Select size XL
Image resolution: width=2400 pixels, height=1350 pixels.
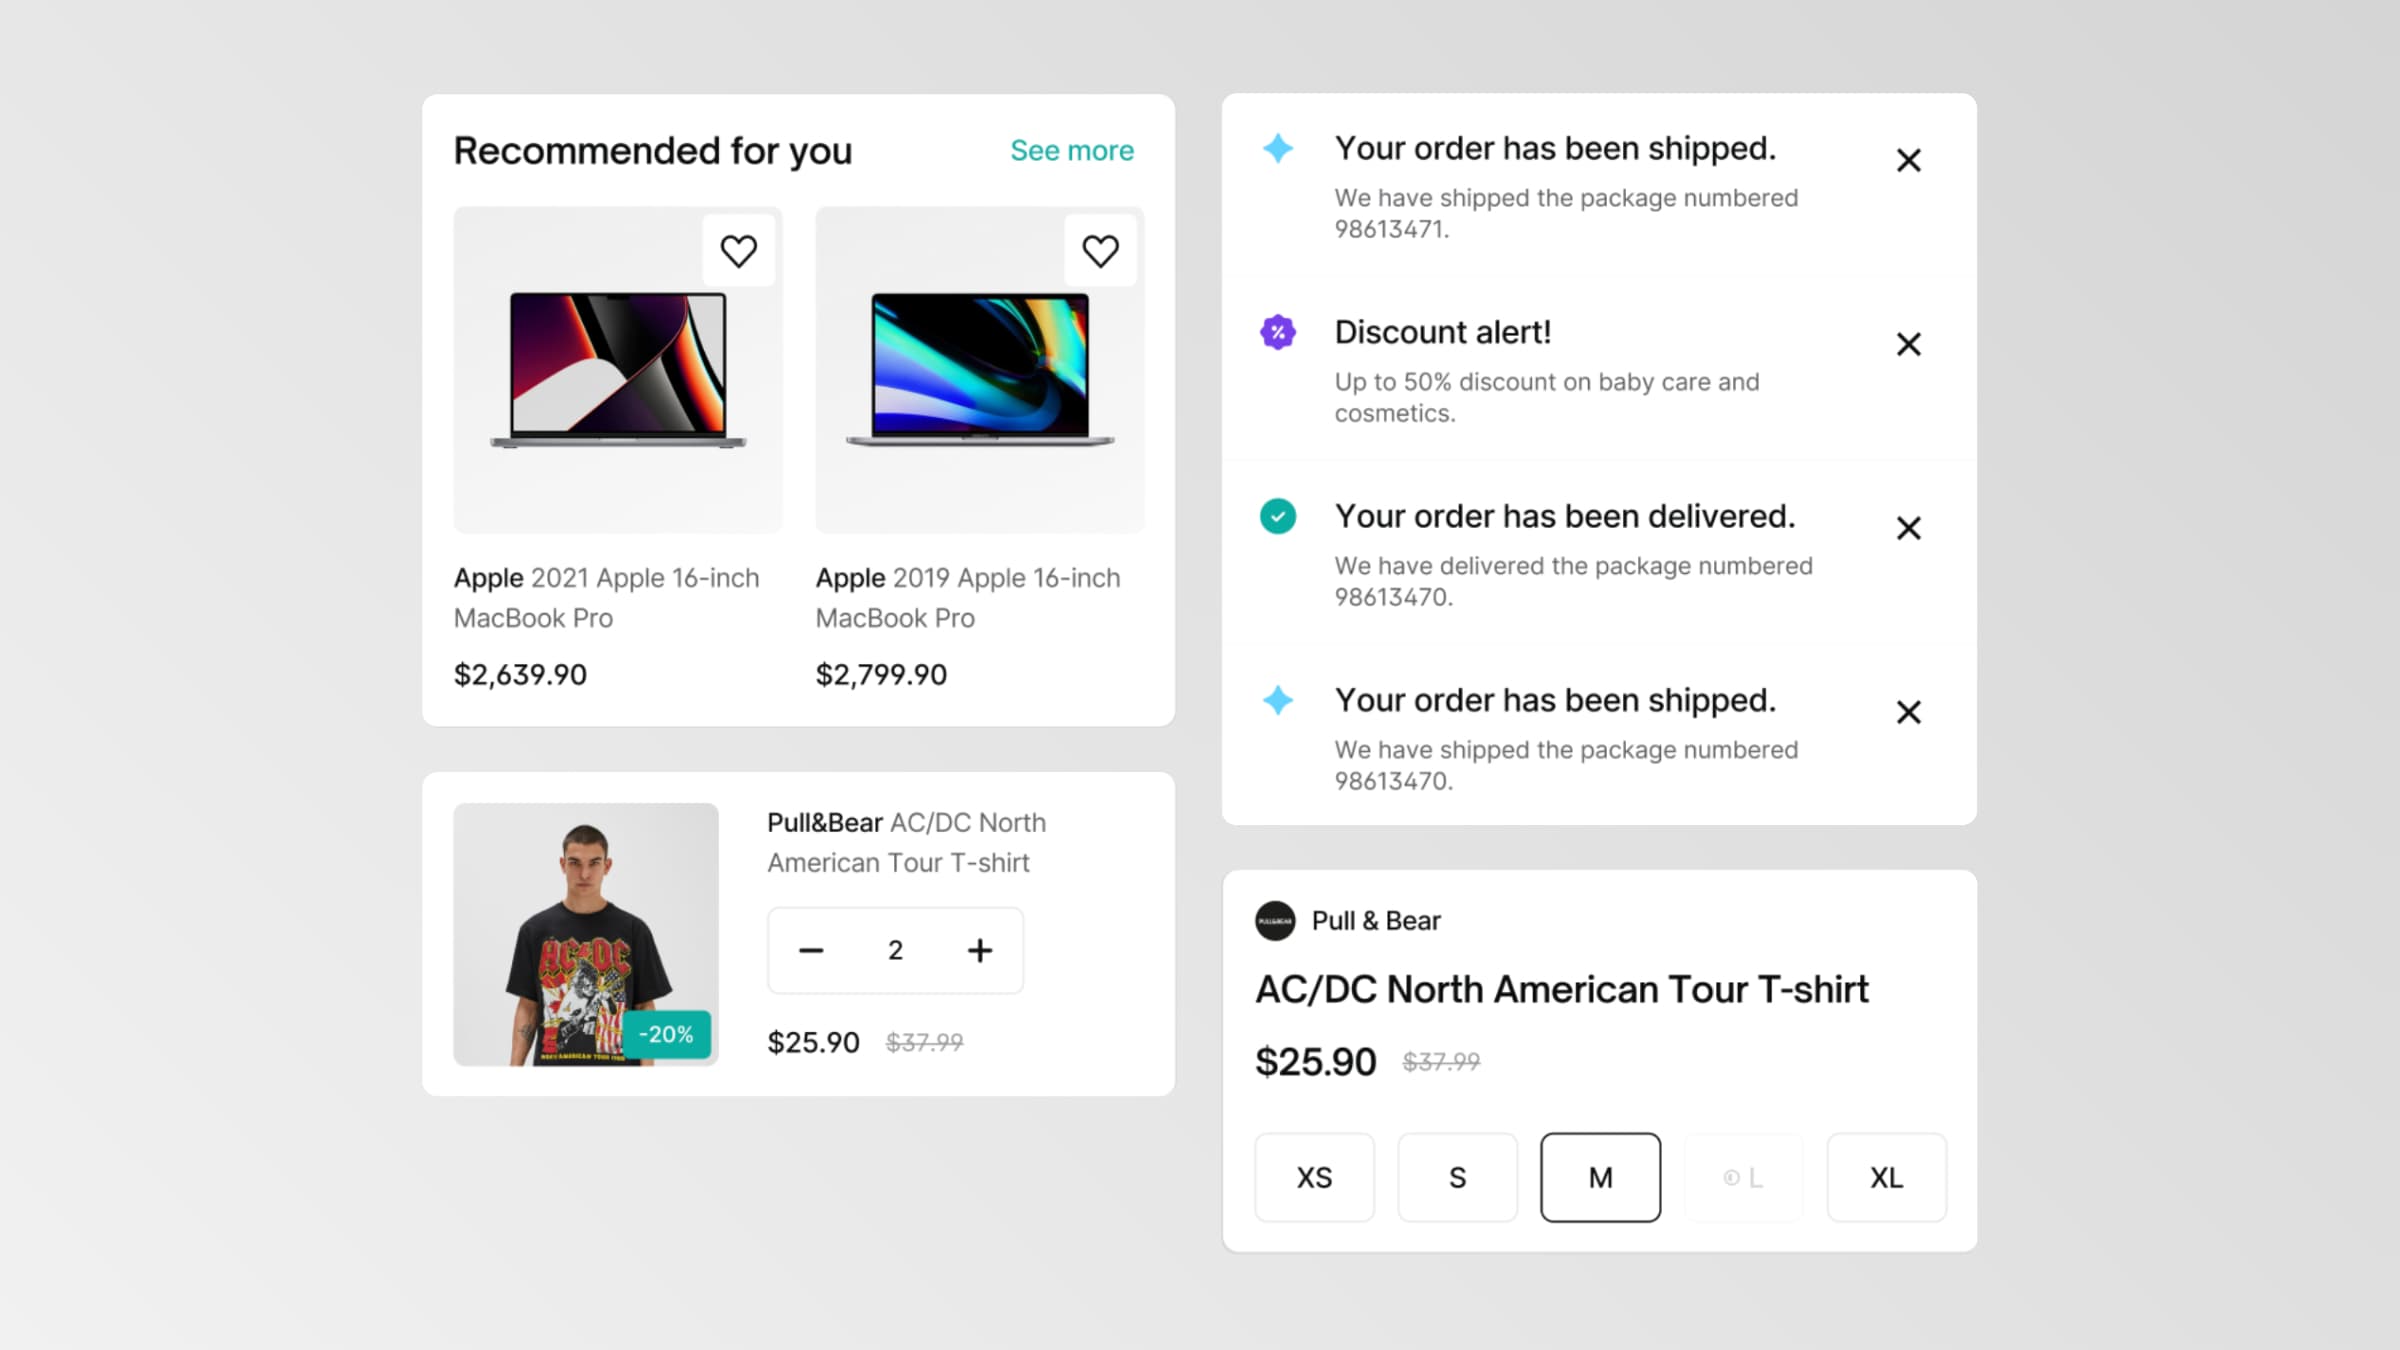1886,1177
